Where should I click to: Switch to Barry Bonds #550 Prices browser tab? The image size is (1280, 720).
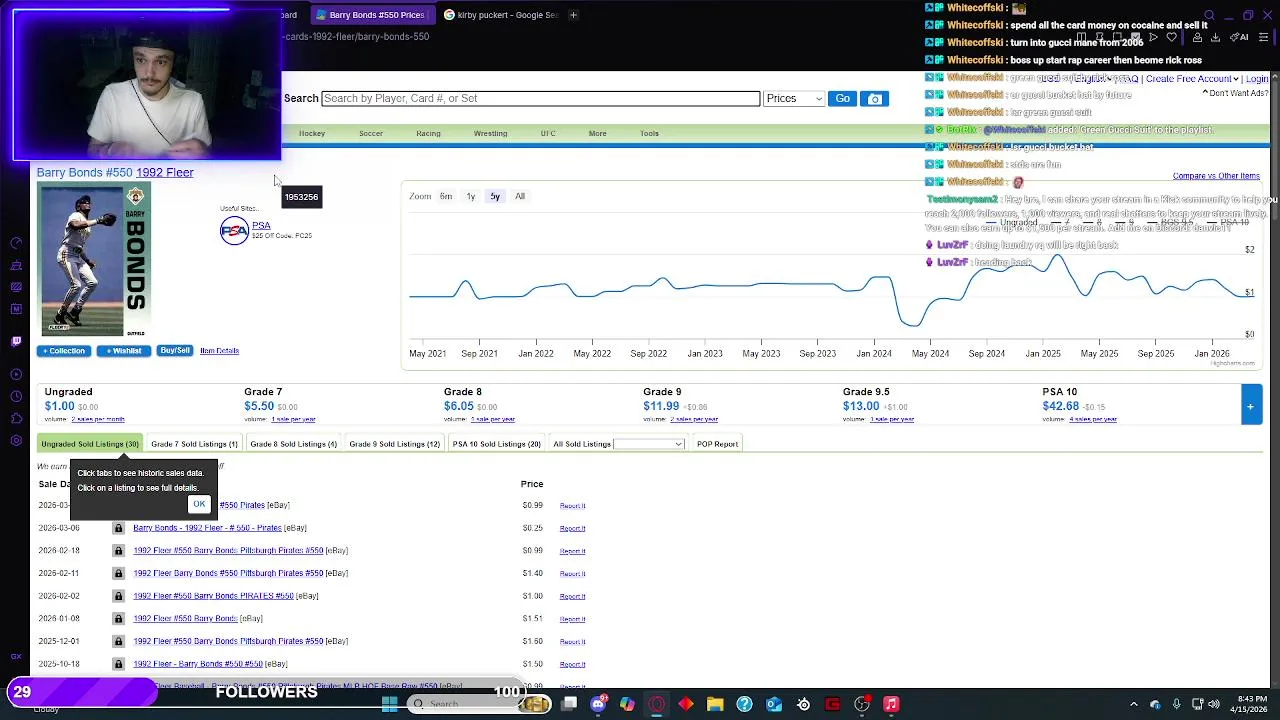[x=370, y=15]
